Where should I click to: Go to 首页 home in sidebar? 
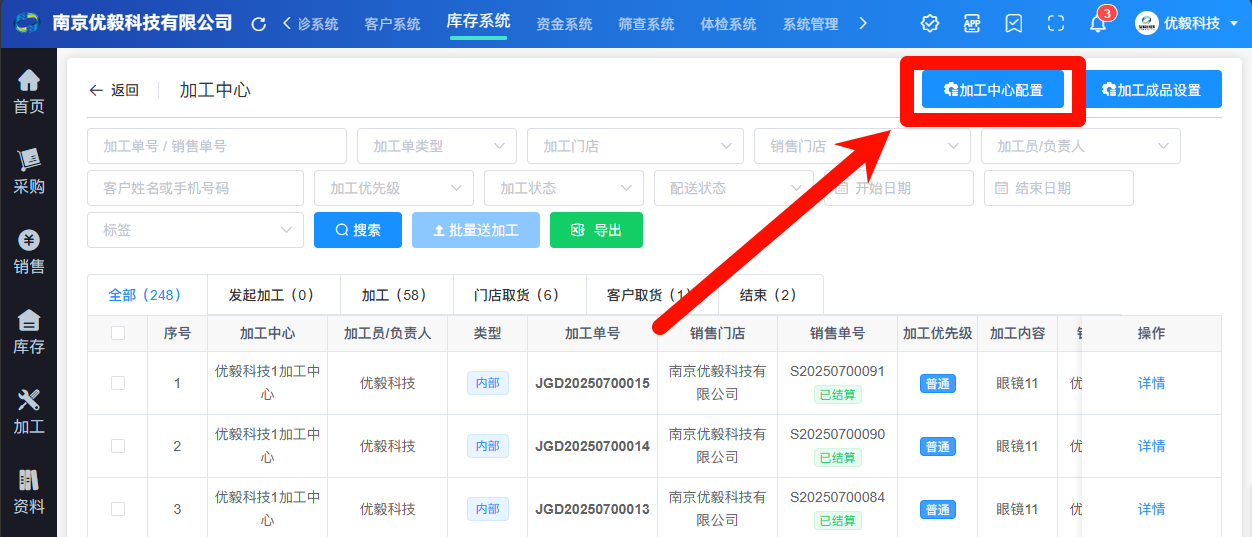pos(28,91)
